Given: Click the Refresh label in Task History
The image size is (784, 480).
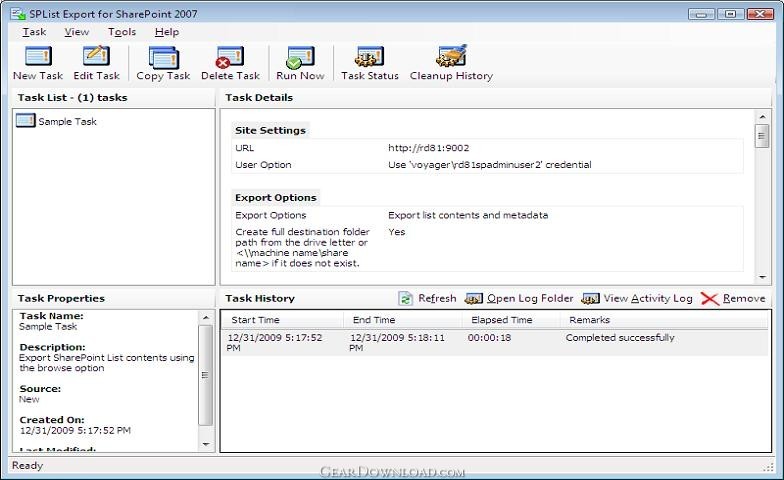Looking at the screenshot, I should point(438,298).
